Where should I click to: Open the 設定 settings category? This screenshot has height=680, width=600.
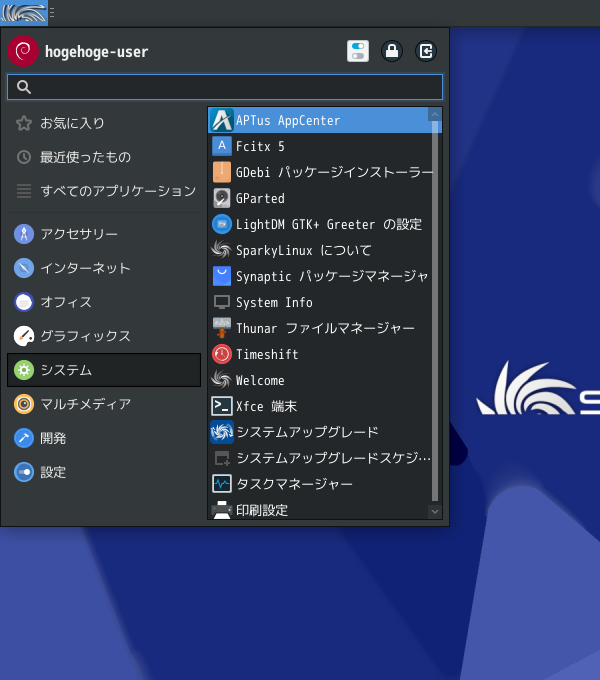point(104,472)
